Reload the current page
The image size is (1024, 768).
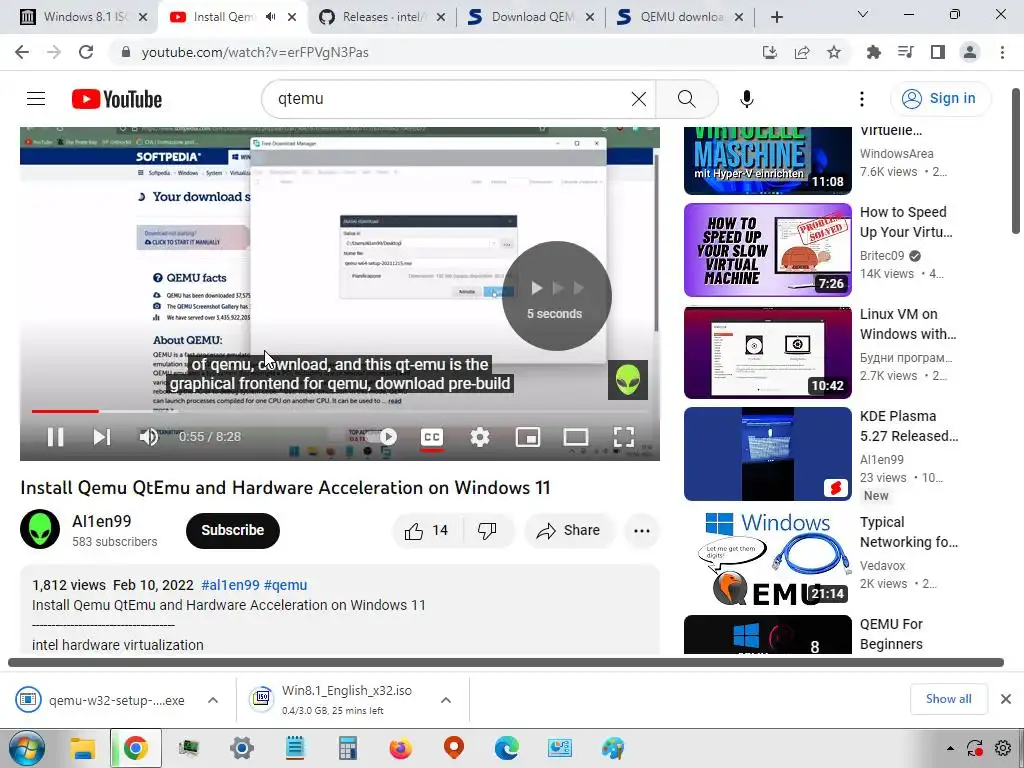coord(86,52)
